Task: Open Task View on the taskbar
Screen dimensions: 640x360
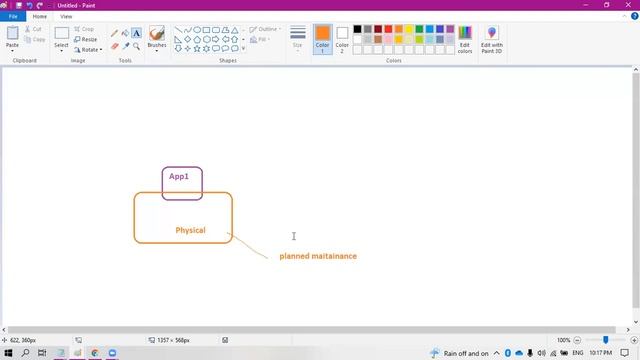Action: click(x=42, y=353)
